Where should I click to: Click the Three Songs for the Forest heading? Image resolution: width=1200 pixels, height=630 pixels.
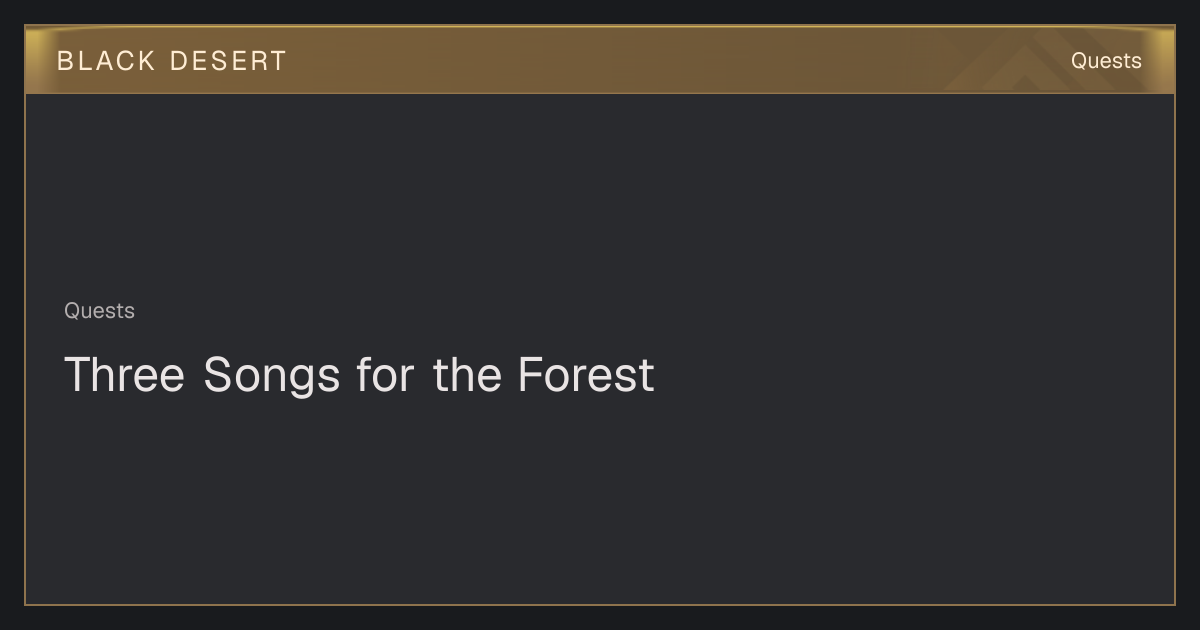point(359,375)
